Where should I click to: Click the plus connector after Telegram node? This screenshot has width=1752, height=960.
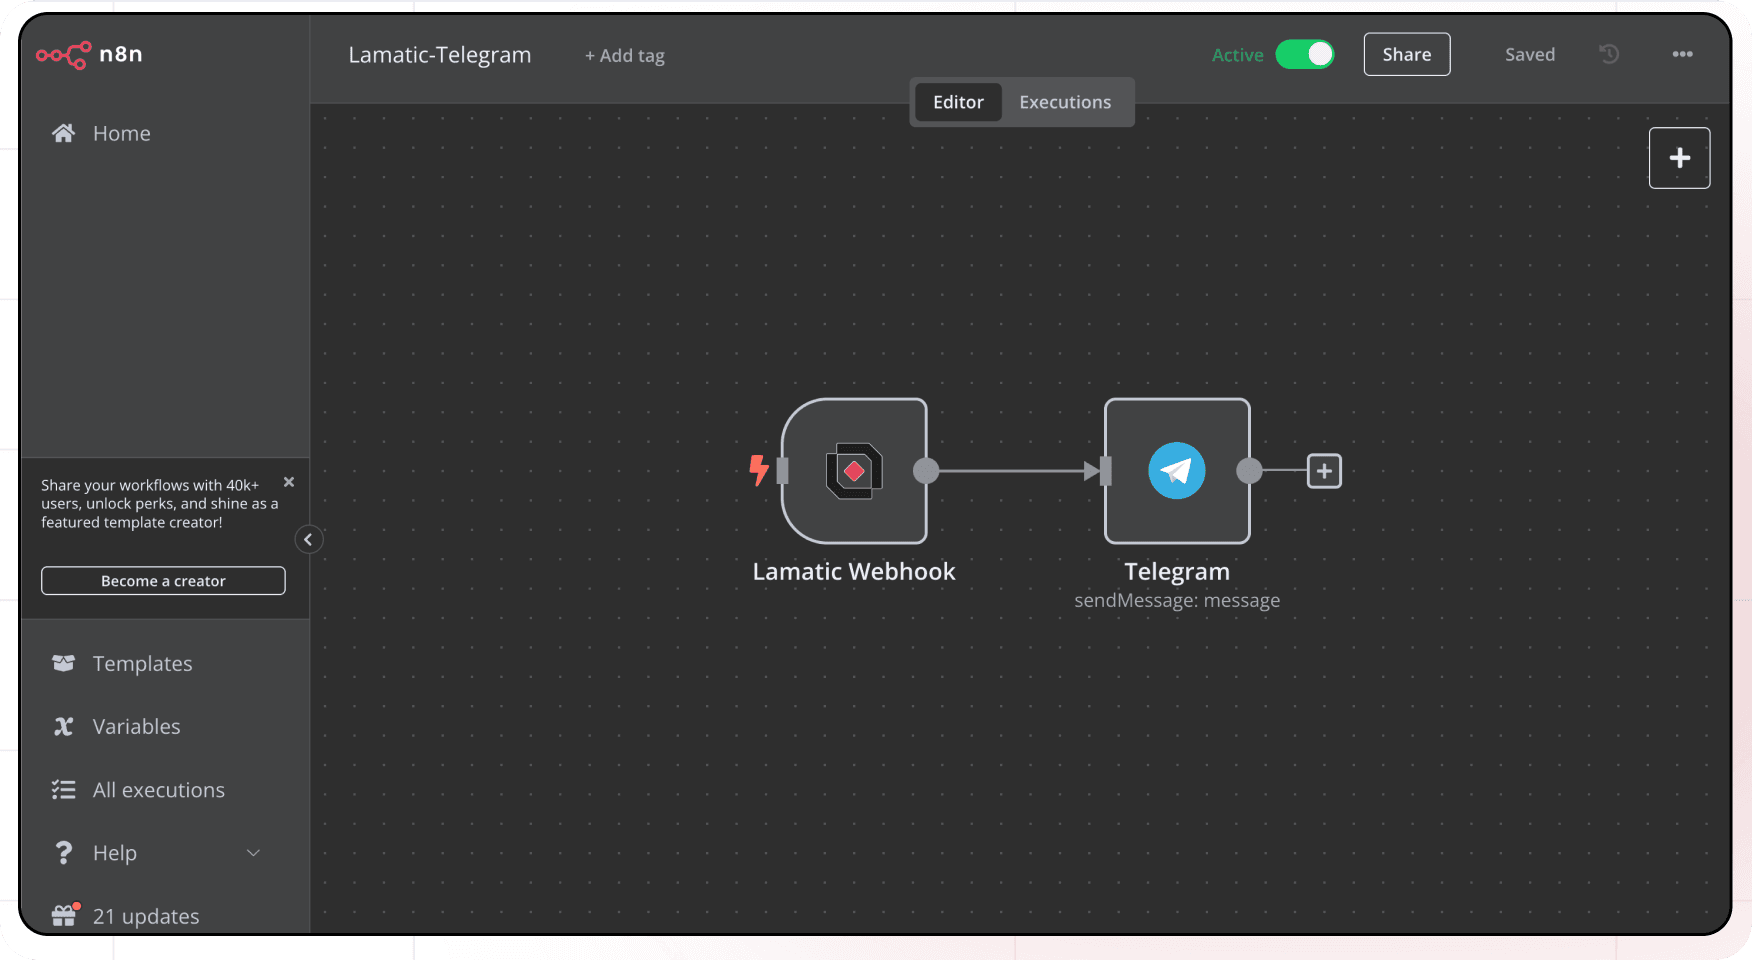click(x=1324, y=471)
